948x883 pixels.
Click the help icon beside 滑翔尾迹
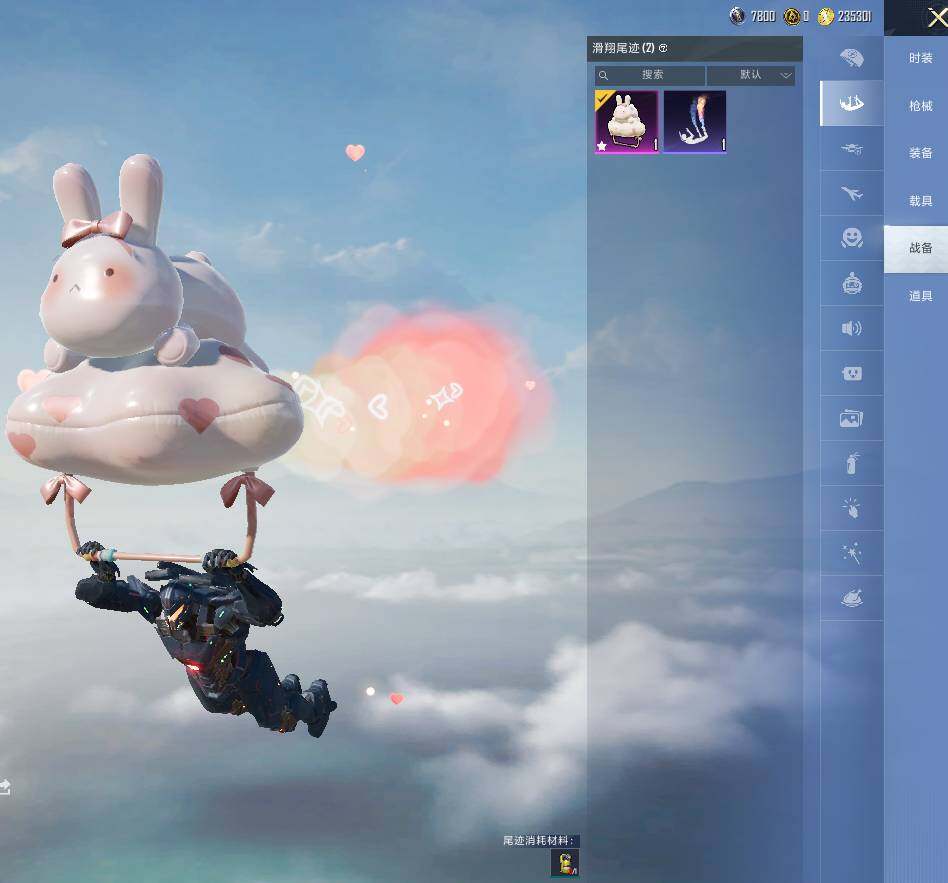tap(663, 48)
